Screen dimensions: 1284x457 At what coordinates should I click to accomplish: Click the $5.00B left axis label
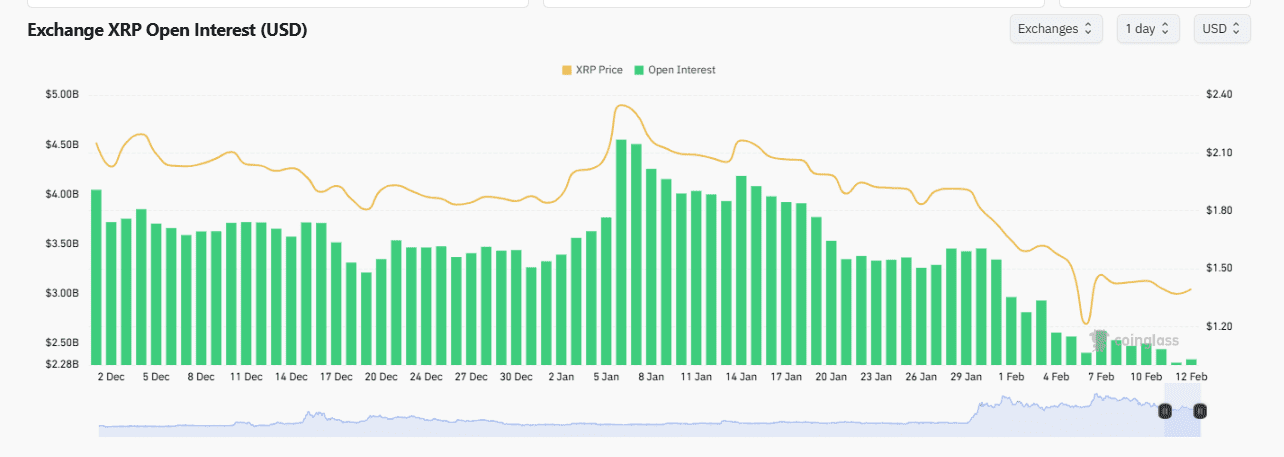tap(62, 95)
